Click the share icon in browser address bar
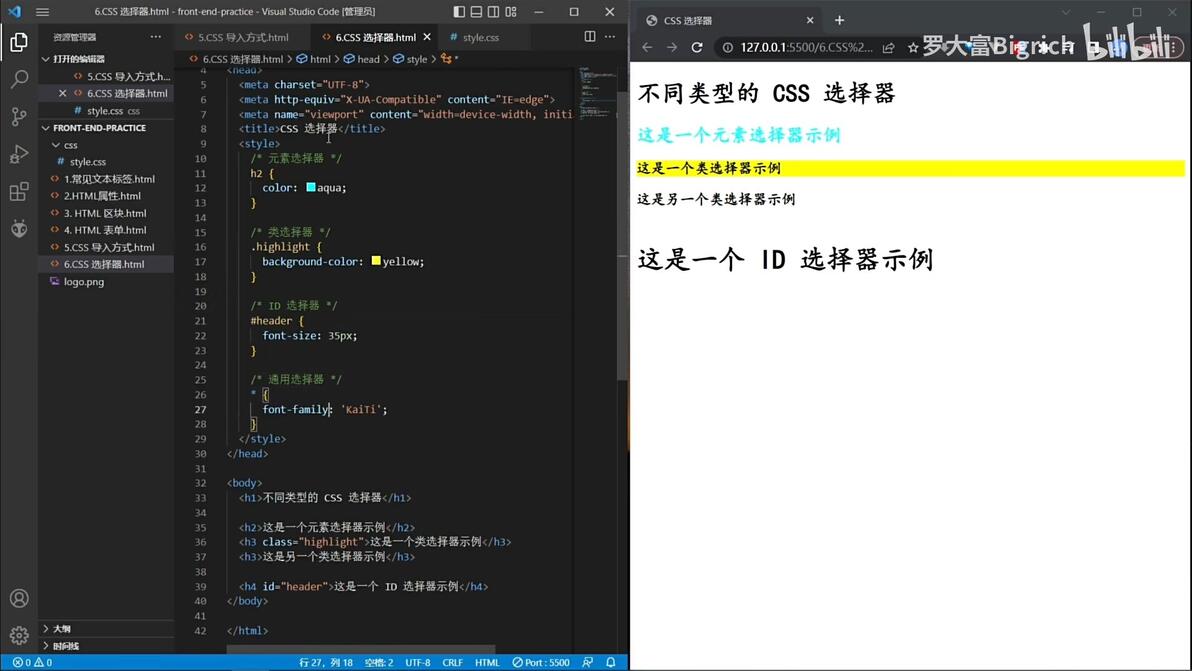Image resolution: width=1192 pixels, height=671 pixels. tap(889, 47)
